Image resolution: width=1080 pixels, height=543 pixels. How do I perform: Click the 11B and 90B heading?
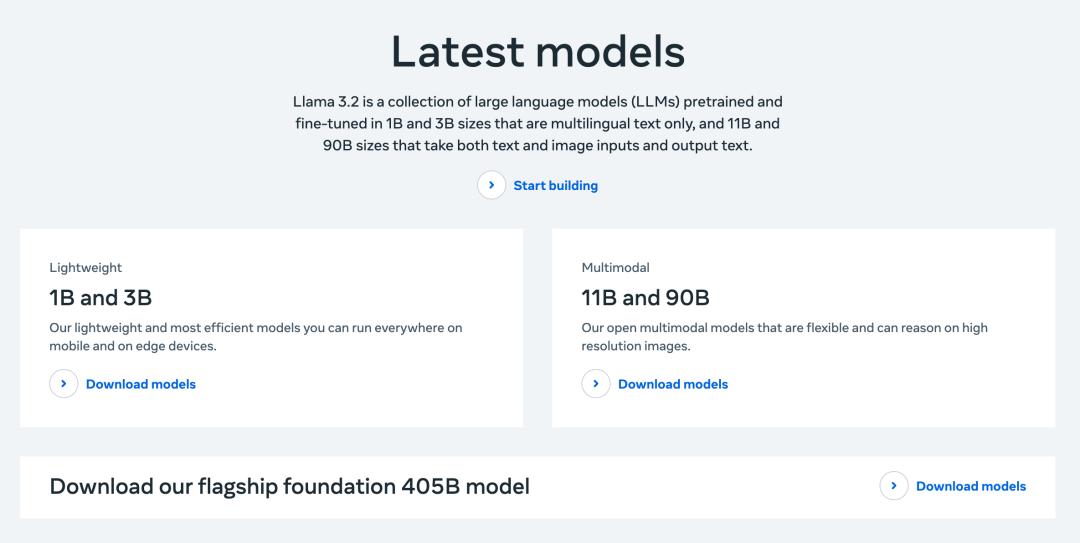click(645, 298)
